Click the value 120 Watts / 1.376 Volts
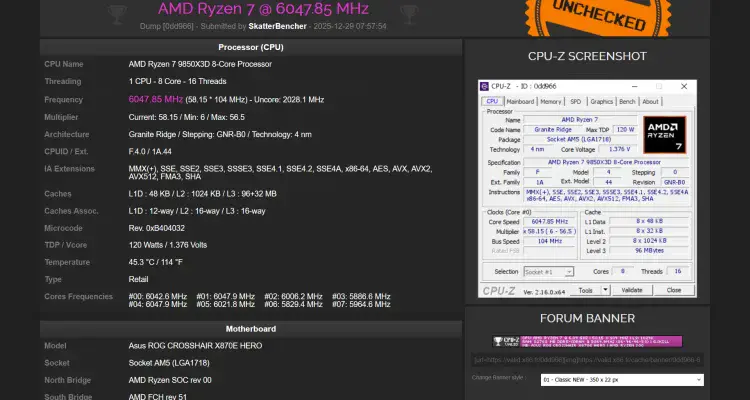The height and width of the screenshot is (400, 750). (x=168, y=245)
